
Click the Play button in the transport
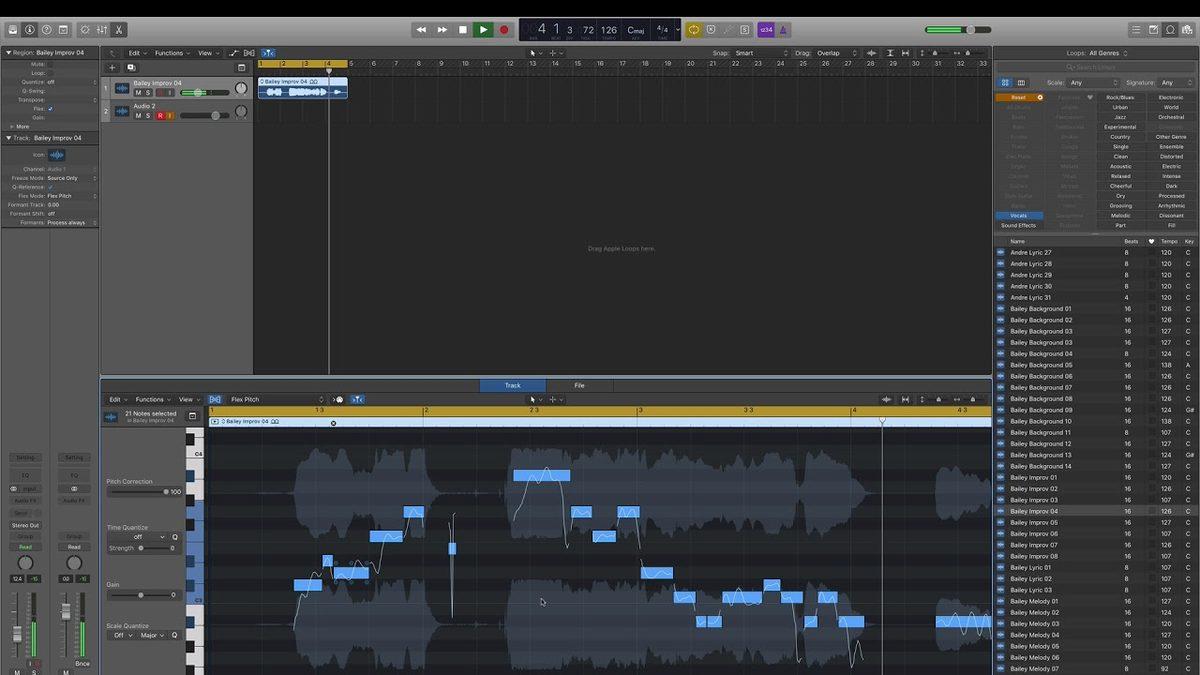(483, 30)
